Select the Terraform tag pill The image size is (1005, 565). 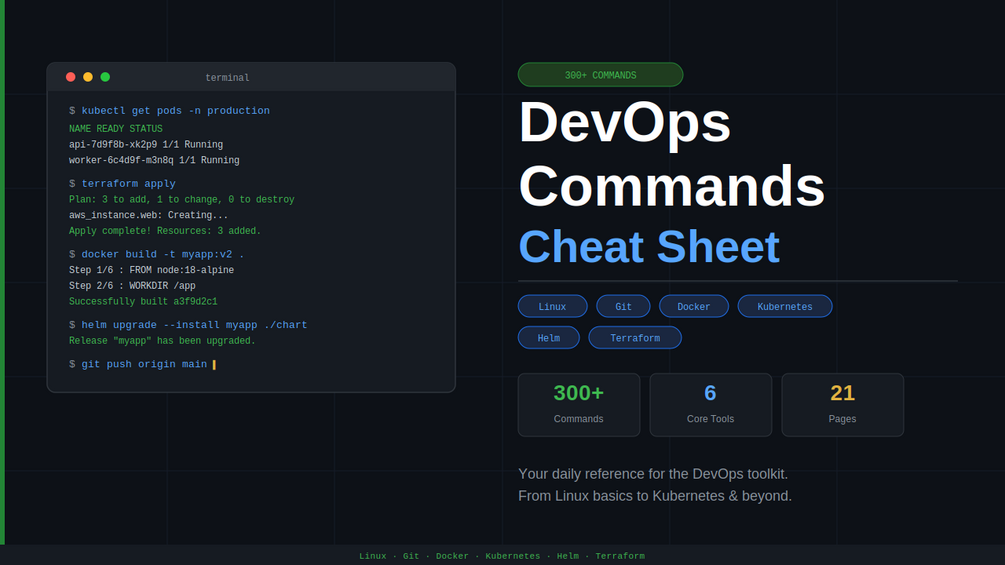pyautogui.click(x=635, y=338)
